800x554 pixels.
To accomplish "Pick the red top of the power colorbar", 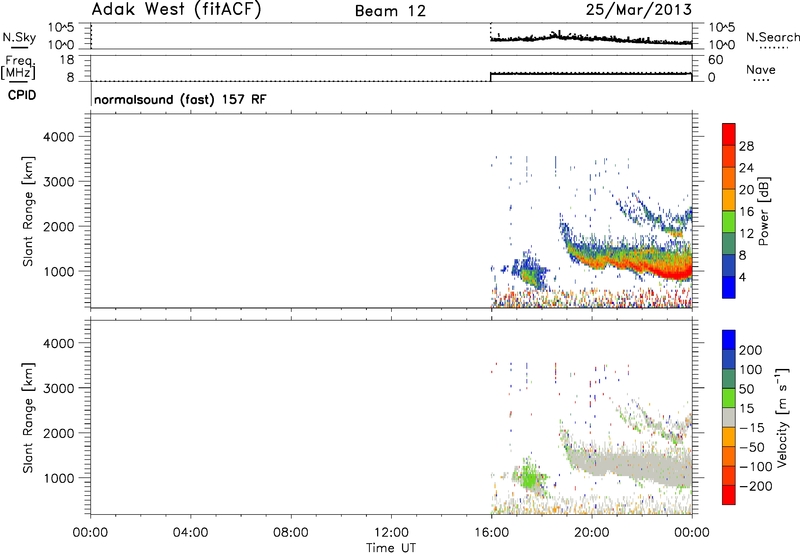I will pos(729,134).
